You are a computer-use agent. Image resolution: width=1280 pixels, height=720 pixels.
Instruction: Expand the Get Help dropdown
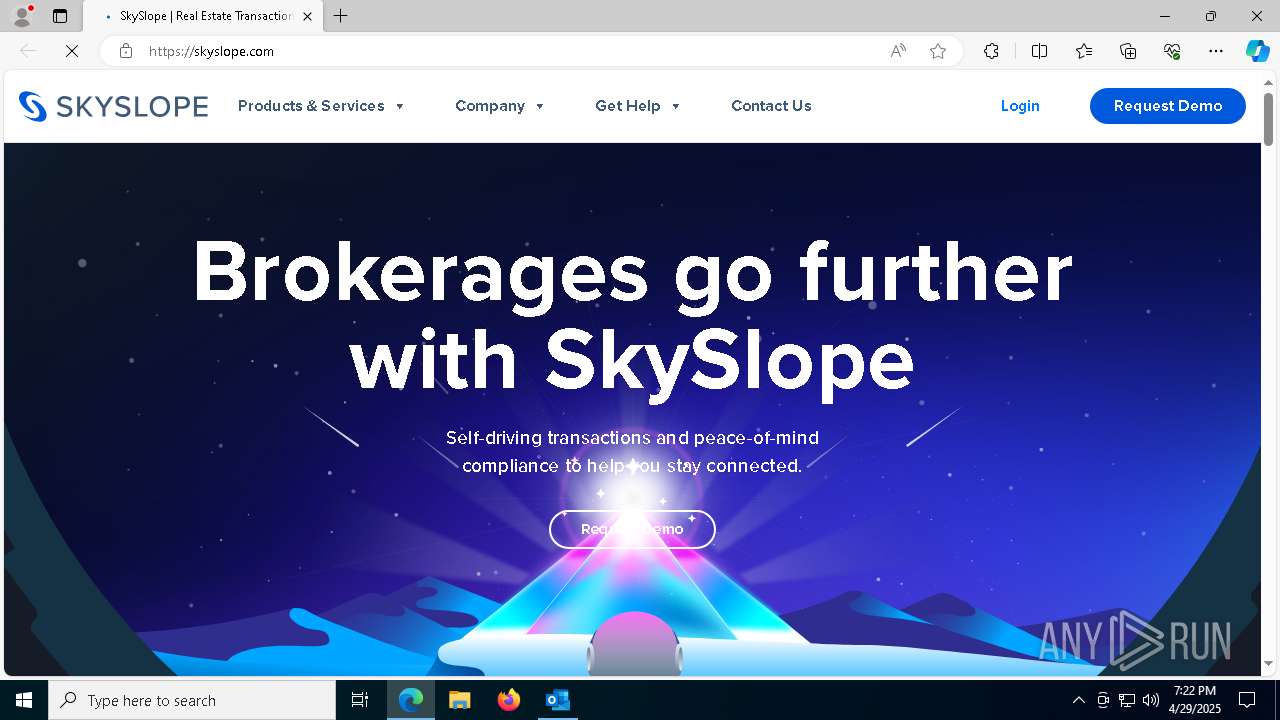pyautogui.click(x=638, y=106)
